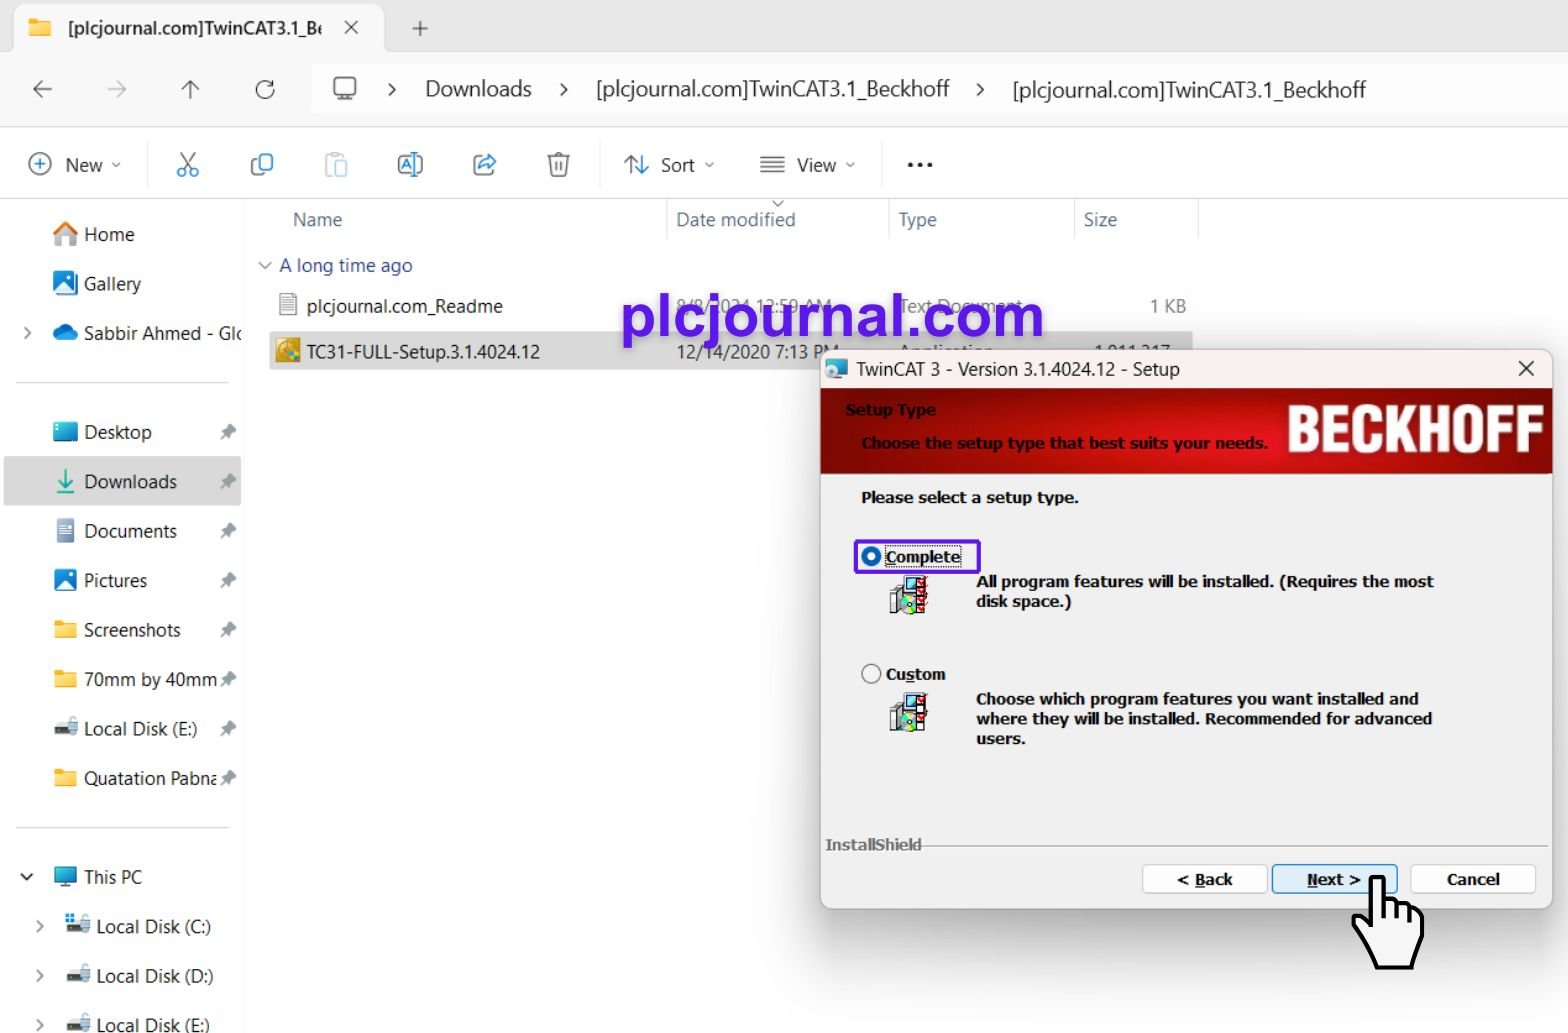
Task: Expand chevron after Downloads in address bar
Action: point(564,90)
